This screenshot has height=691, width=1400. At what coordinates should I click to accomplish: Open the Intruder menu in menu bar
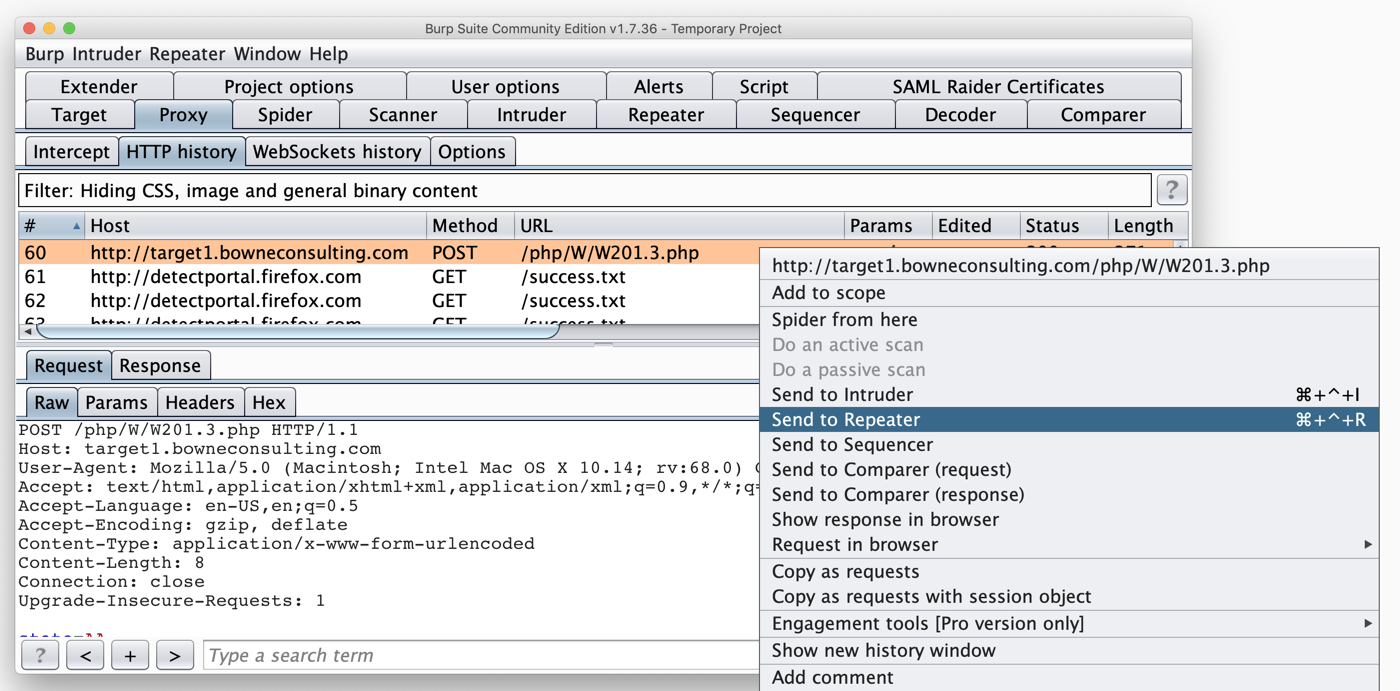[107, 54]
